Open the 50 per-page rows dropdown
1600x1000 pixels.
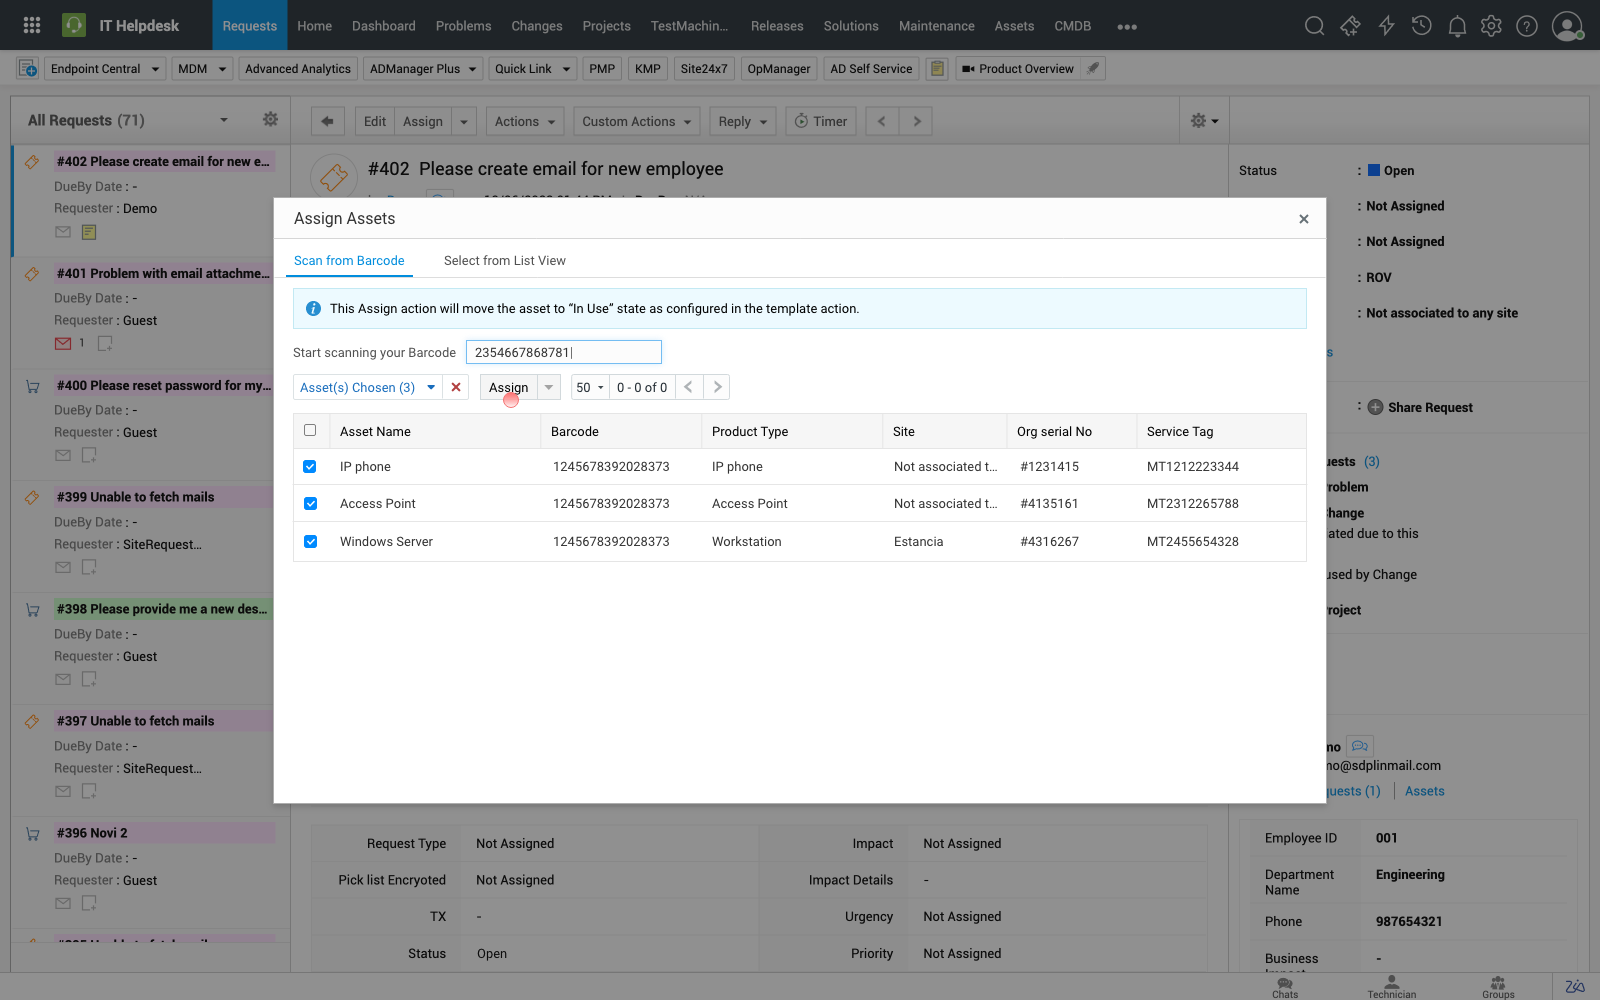point(589,387)
